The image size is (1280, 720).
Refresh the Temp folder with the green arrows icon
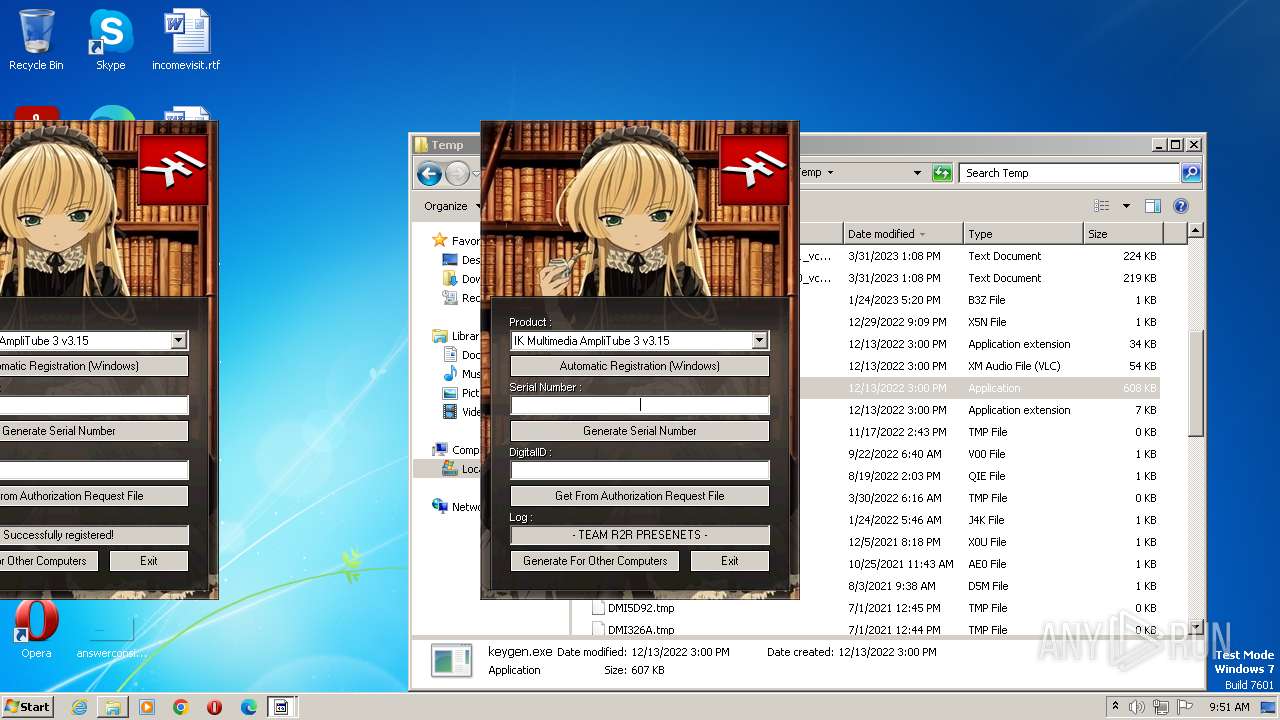coord(942,173)
